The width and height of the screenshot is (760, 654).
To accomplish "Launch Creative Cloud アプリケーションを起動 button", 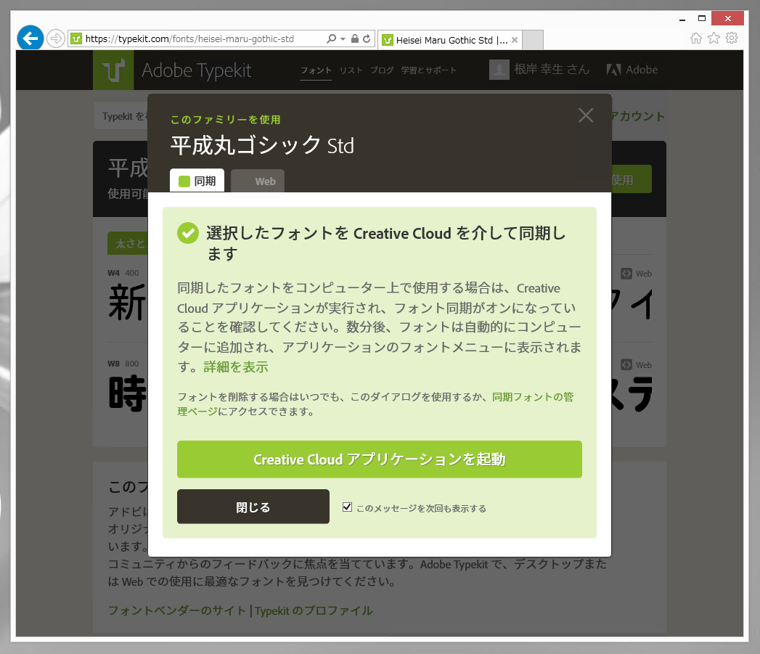I will coord(380,459).
